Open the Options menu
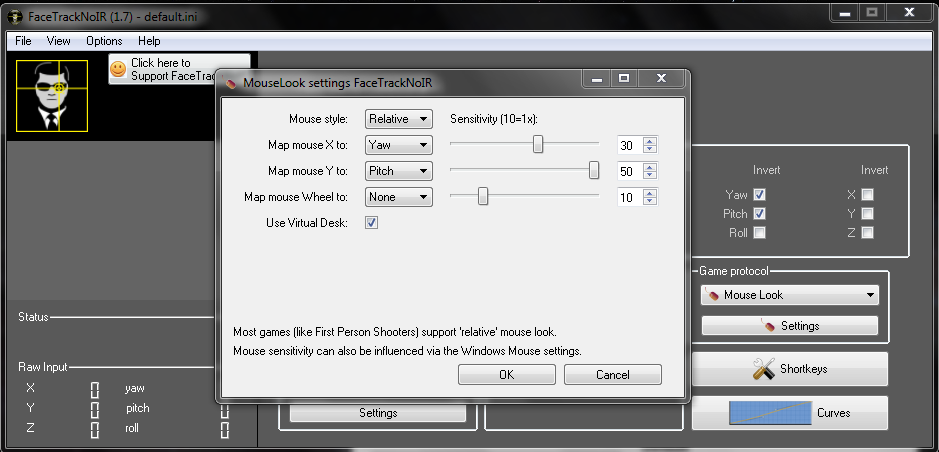The image size is (939, 452). [104, 41]
